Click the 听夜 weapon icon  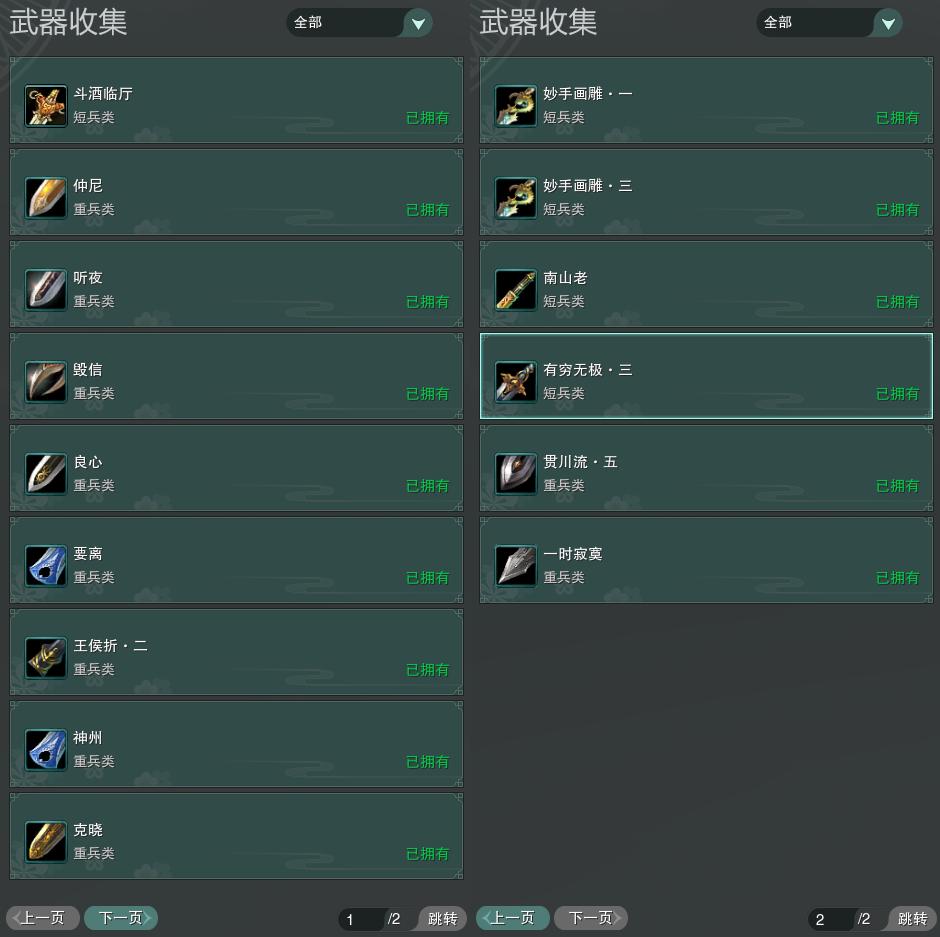pyautogui.click(x=46, y=290)
